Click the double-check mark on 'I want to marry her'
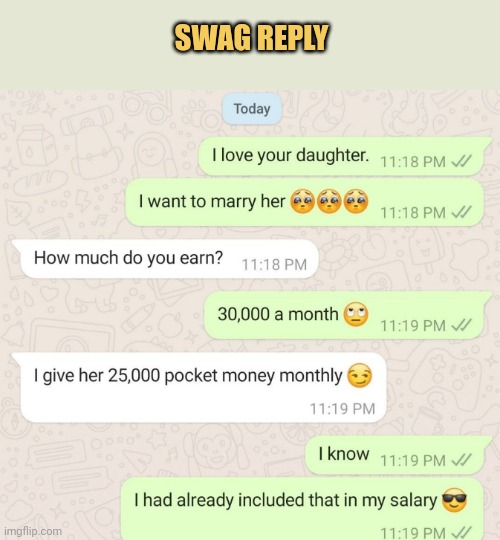 pos(461,212)
